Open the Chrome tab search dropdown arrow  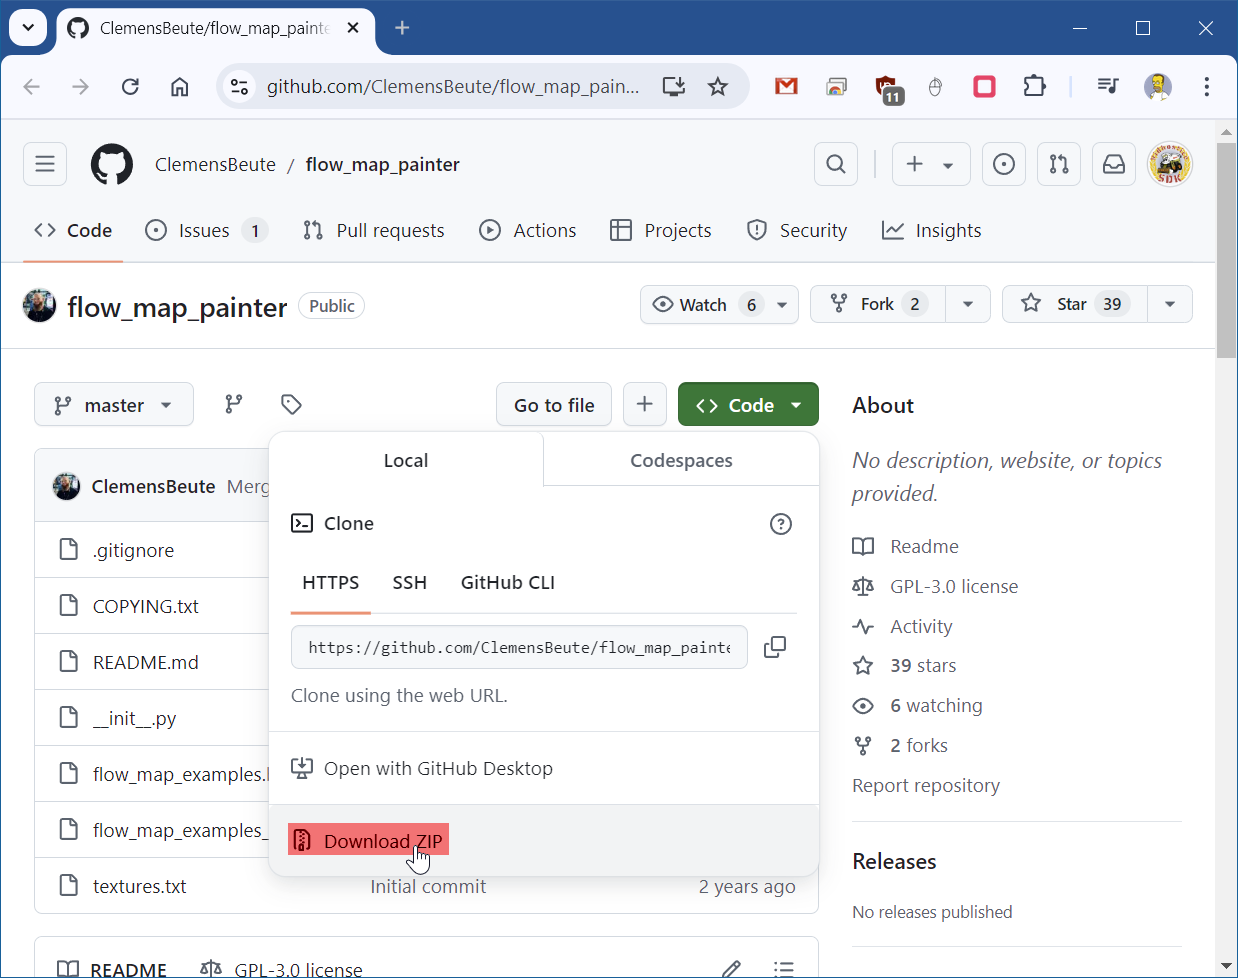pyautogui.click(x=28, y=28)
